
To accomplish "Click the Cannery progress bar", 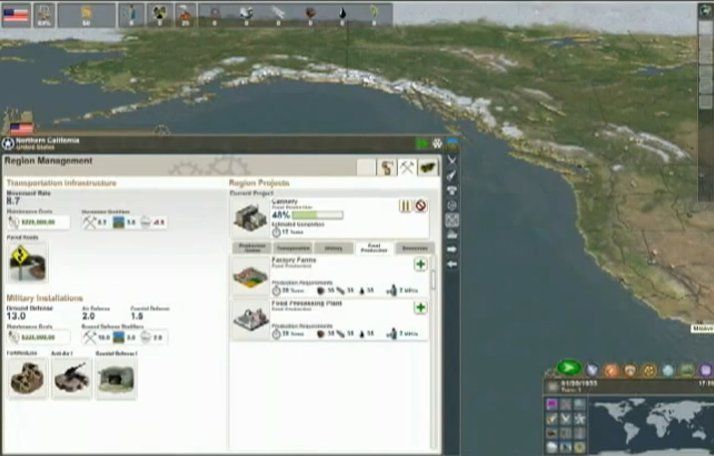I will coord(317,215).
